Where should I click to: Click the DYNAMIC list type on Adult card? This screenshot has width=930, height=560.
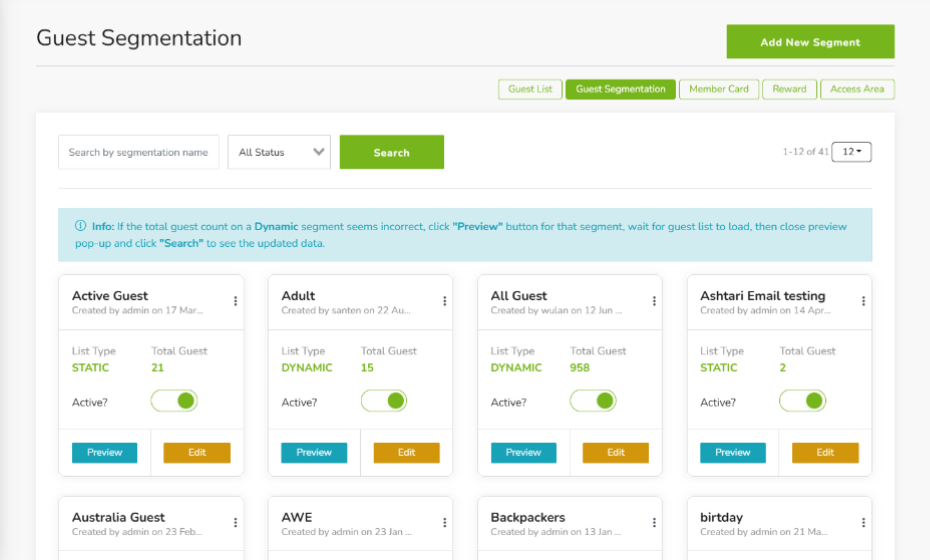307,368
